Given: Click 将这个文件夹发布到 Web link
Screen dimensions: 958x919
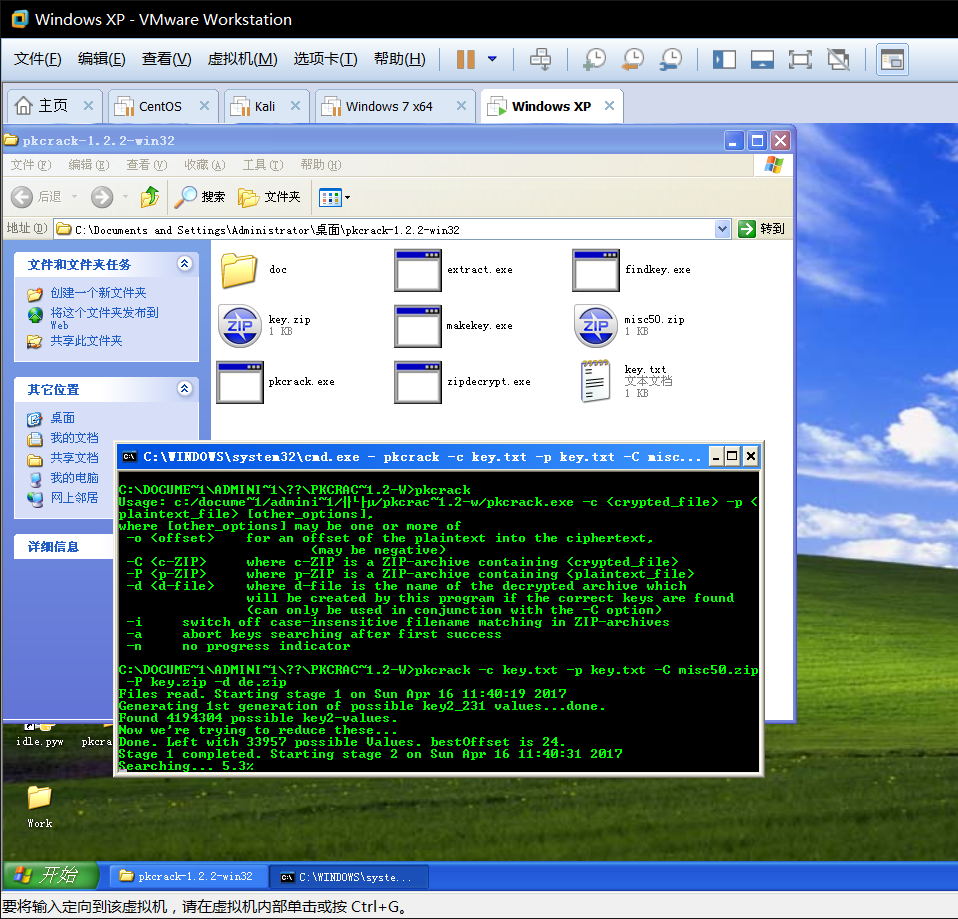Looking at the screenshot, I should coord(104,318).
